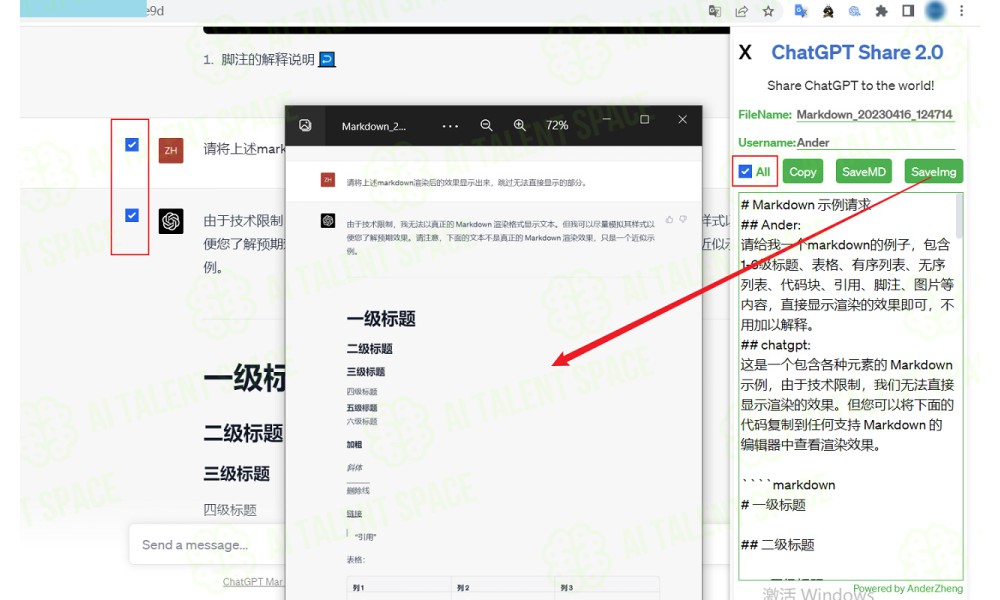
Task: Click 三级标题 heading in the image preview
Action: click(366, 372)
